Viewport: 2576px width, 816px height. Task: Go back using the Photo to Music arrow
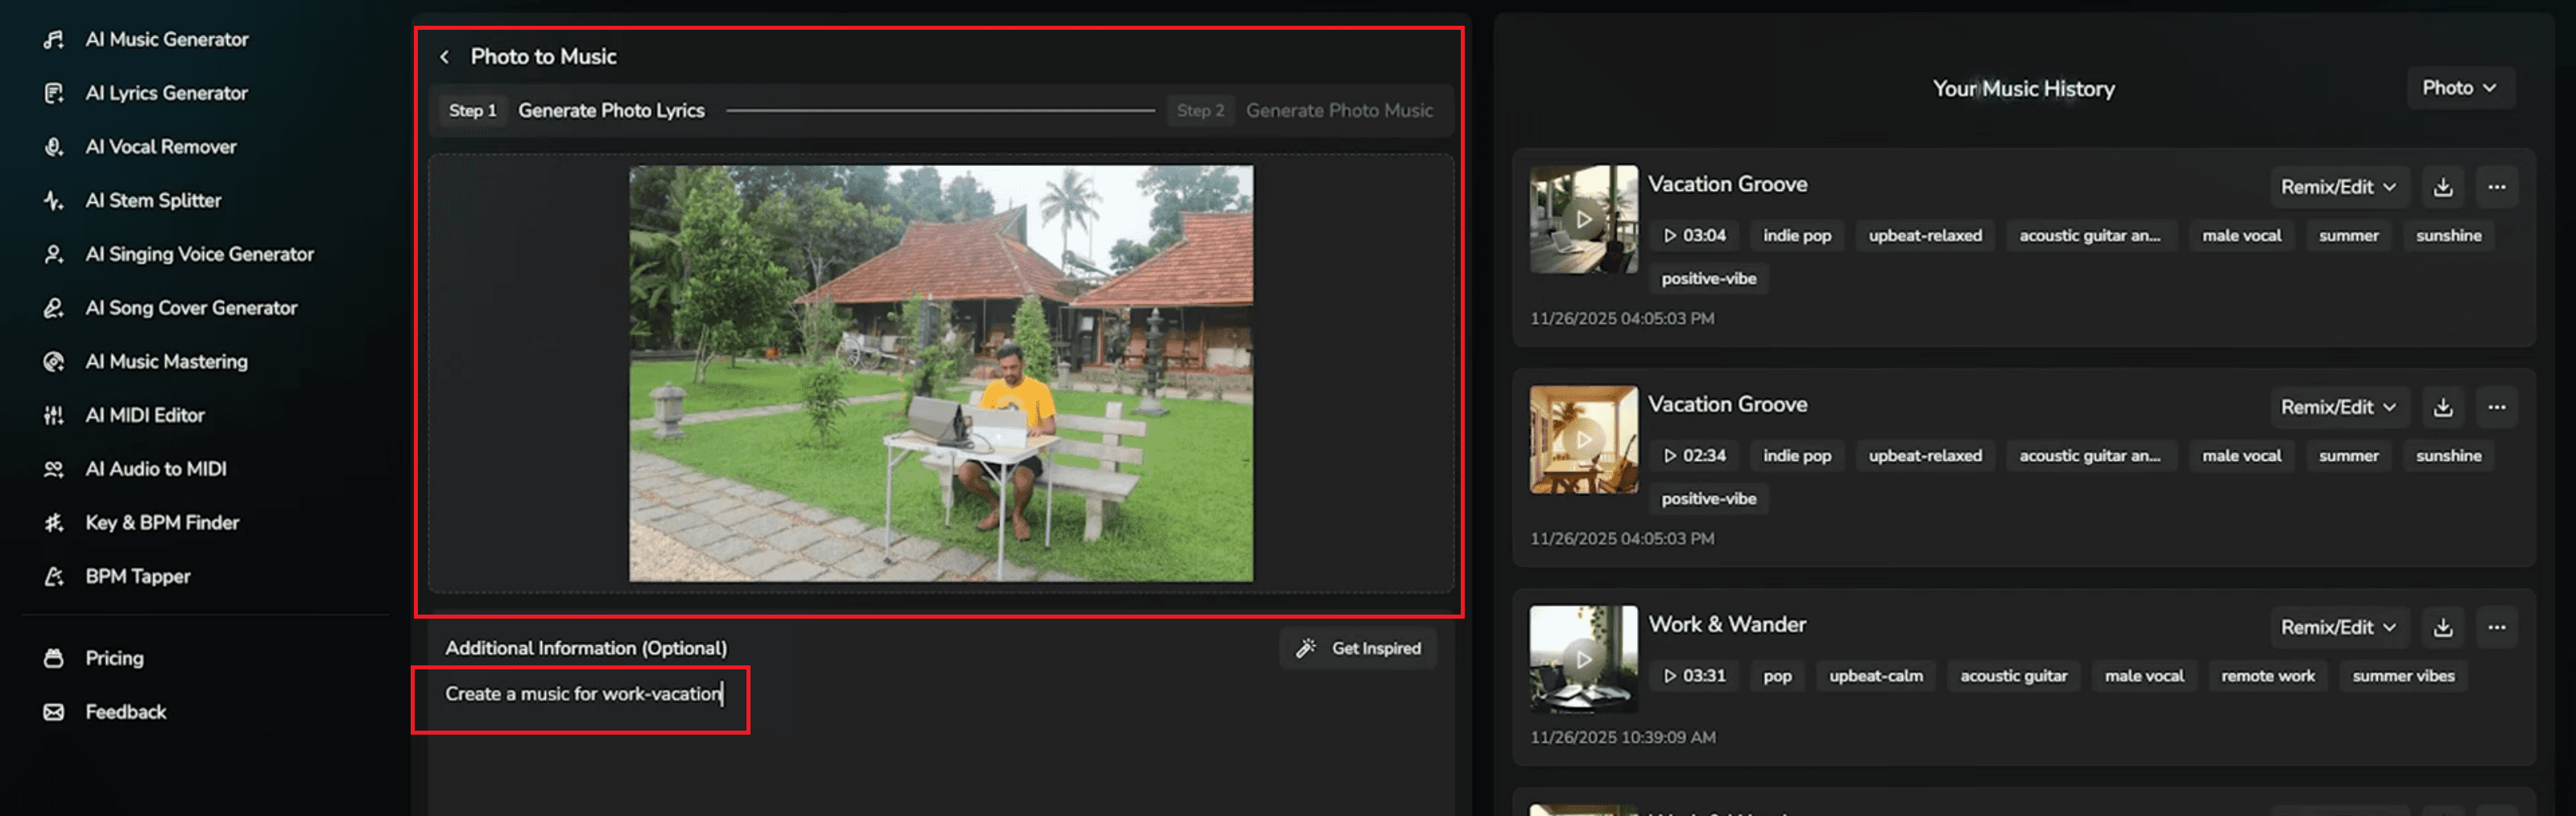(445, 57)
